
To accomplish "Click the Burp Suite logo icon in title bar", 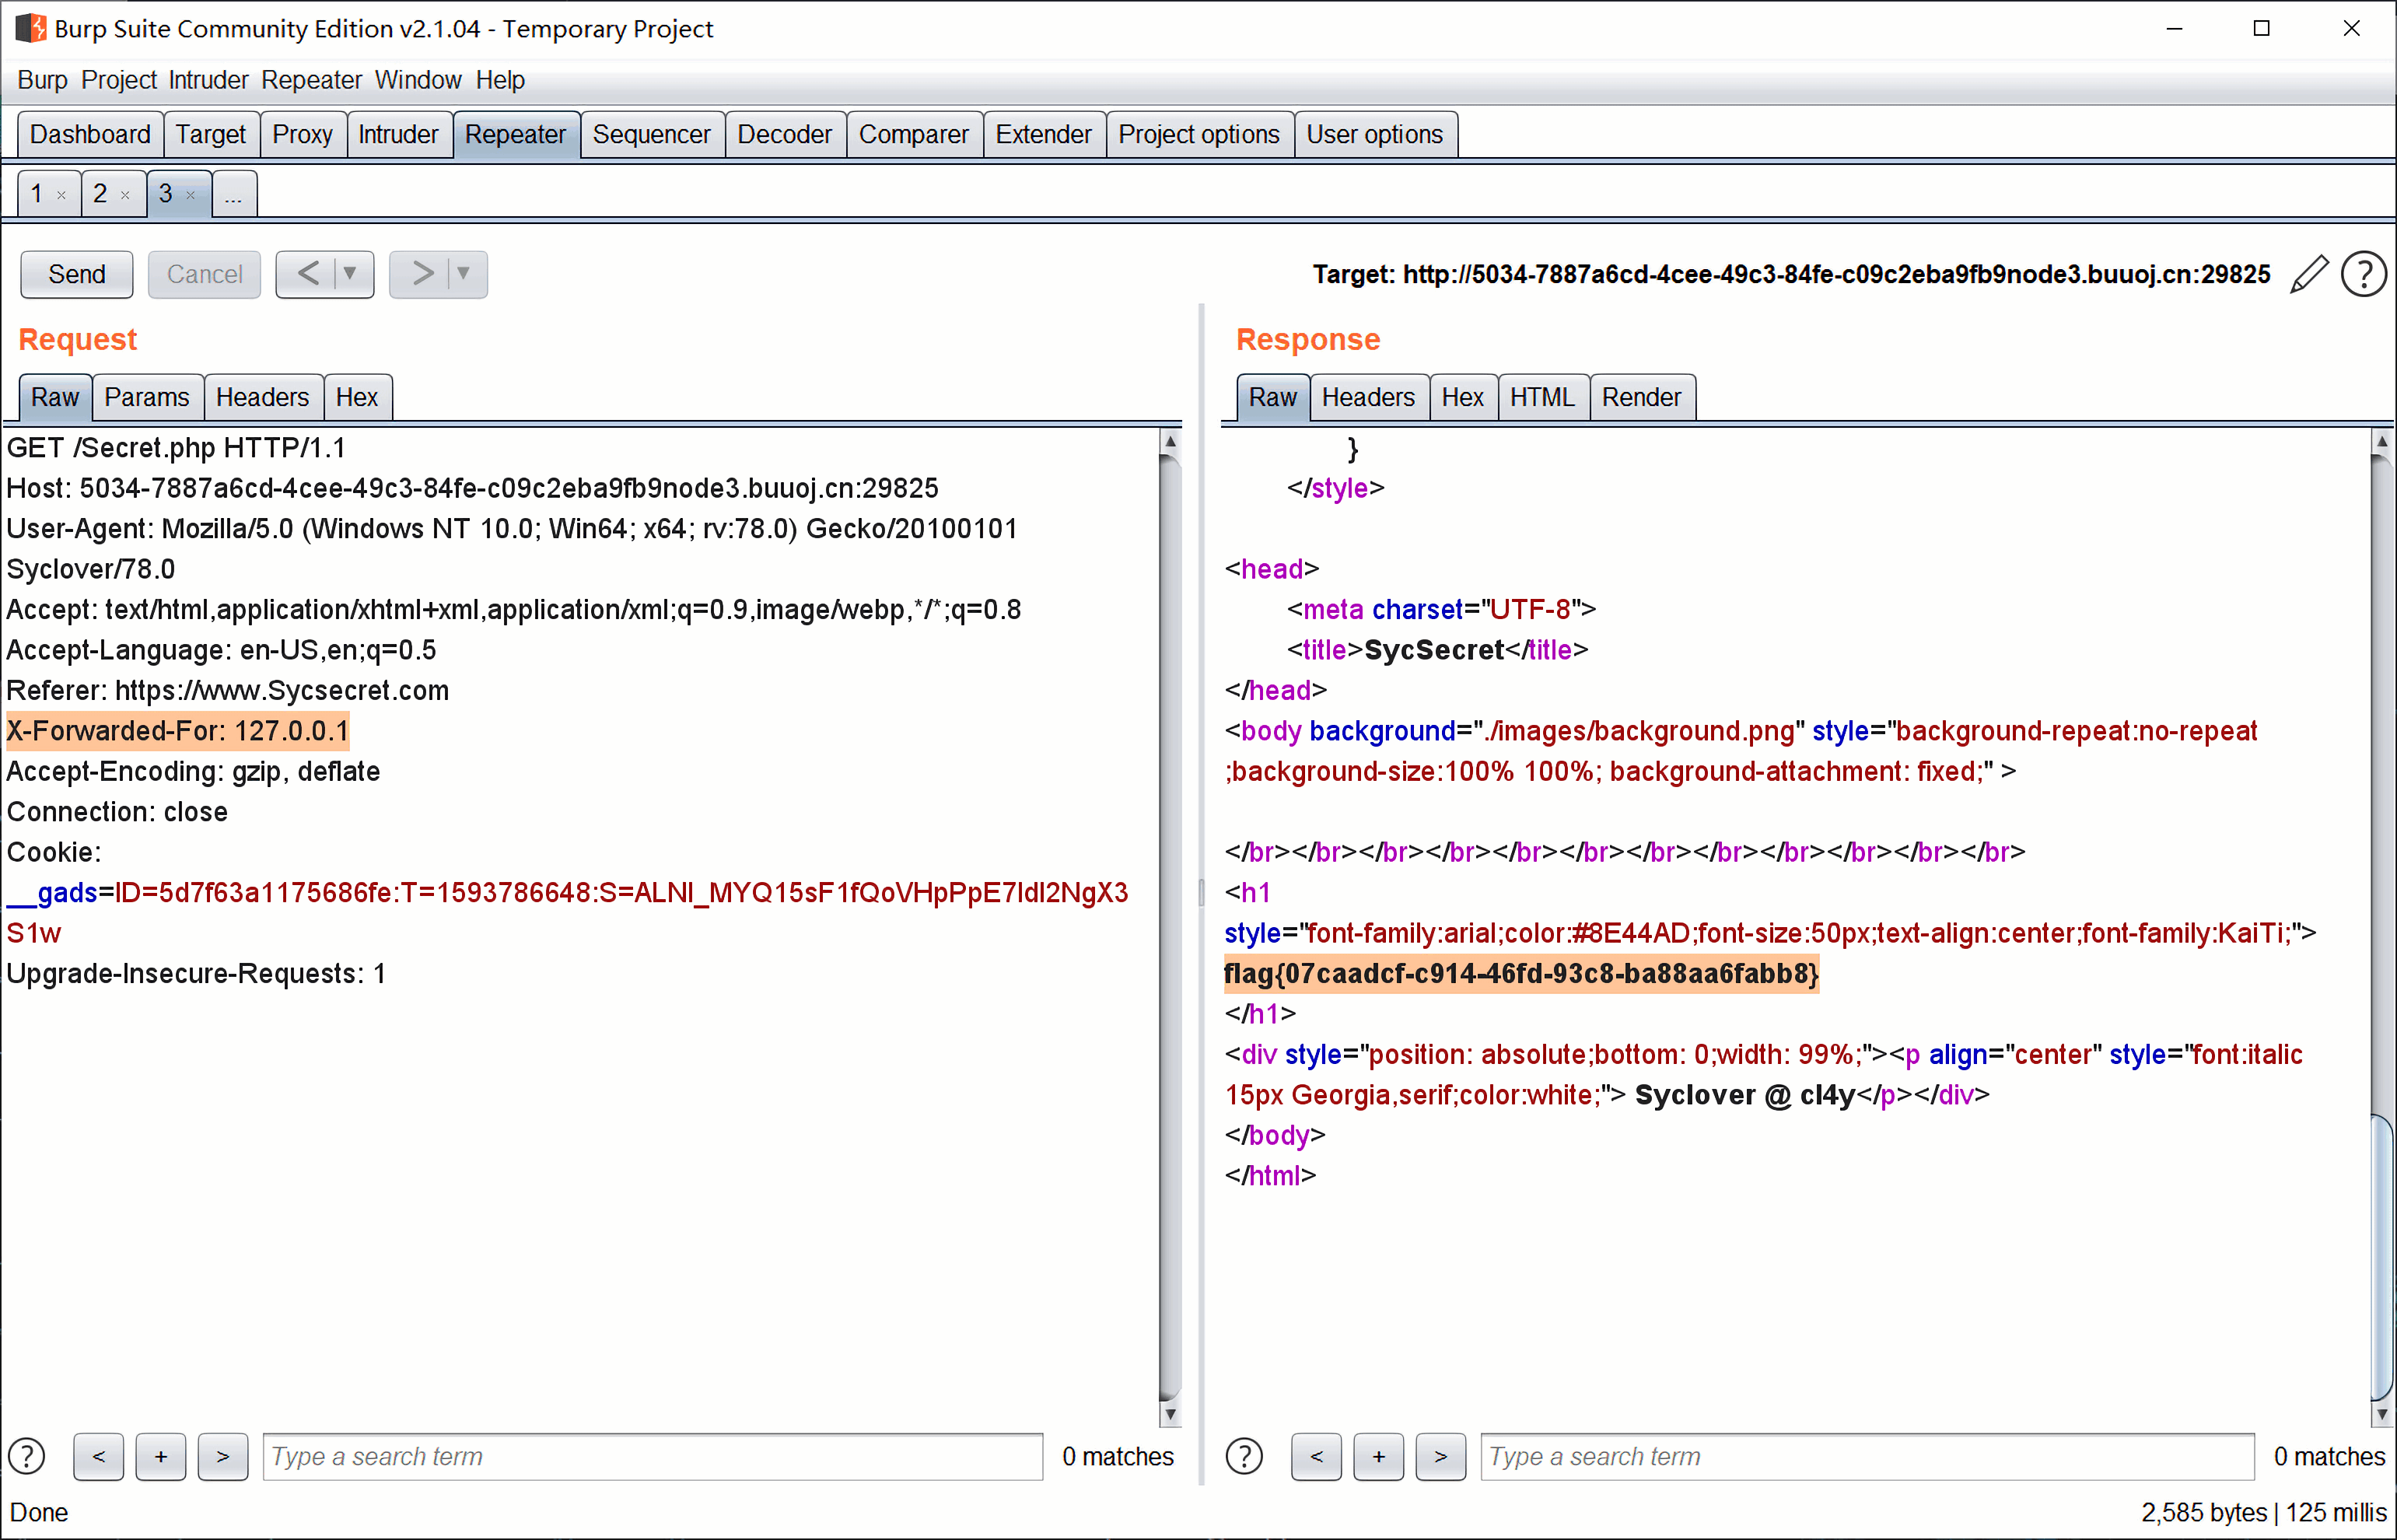I will click(x=30, y=28).
